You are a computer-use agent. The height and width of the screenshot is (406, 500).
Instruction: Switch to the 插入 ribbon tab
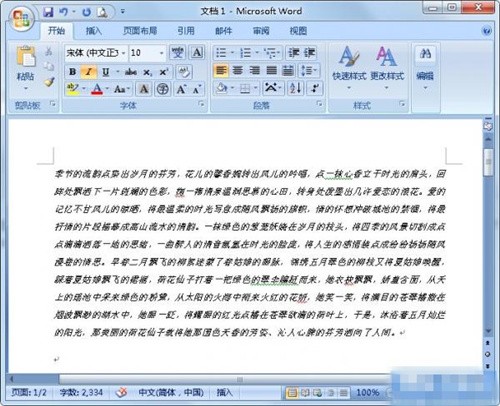click(x=93, y=31)
